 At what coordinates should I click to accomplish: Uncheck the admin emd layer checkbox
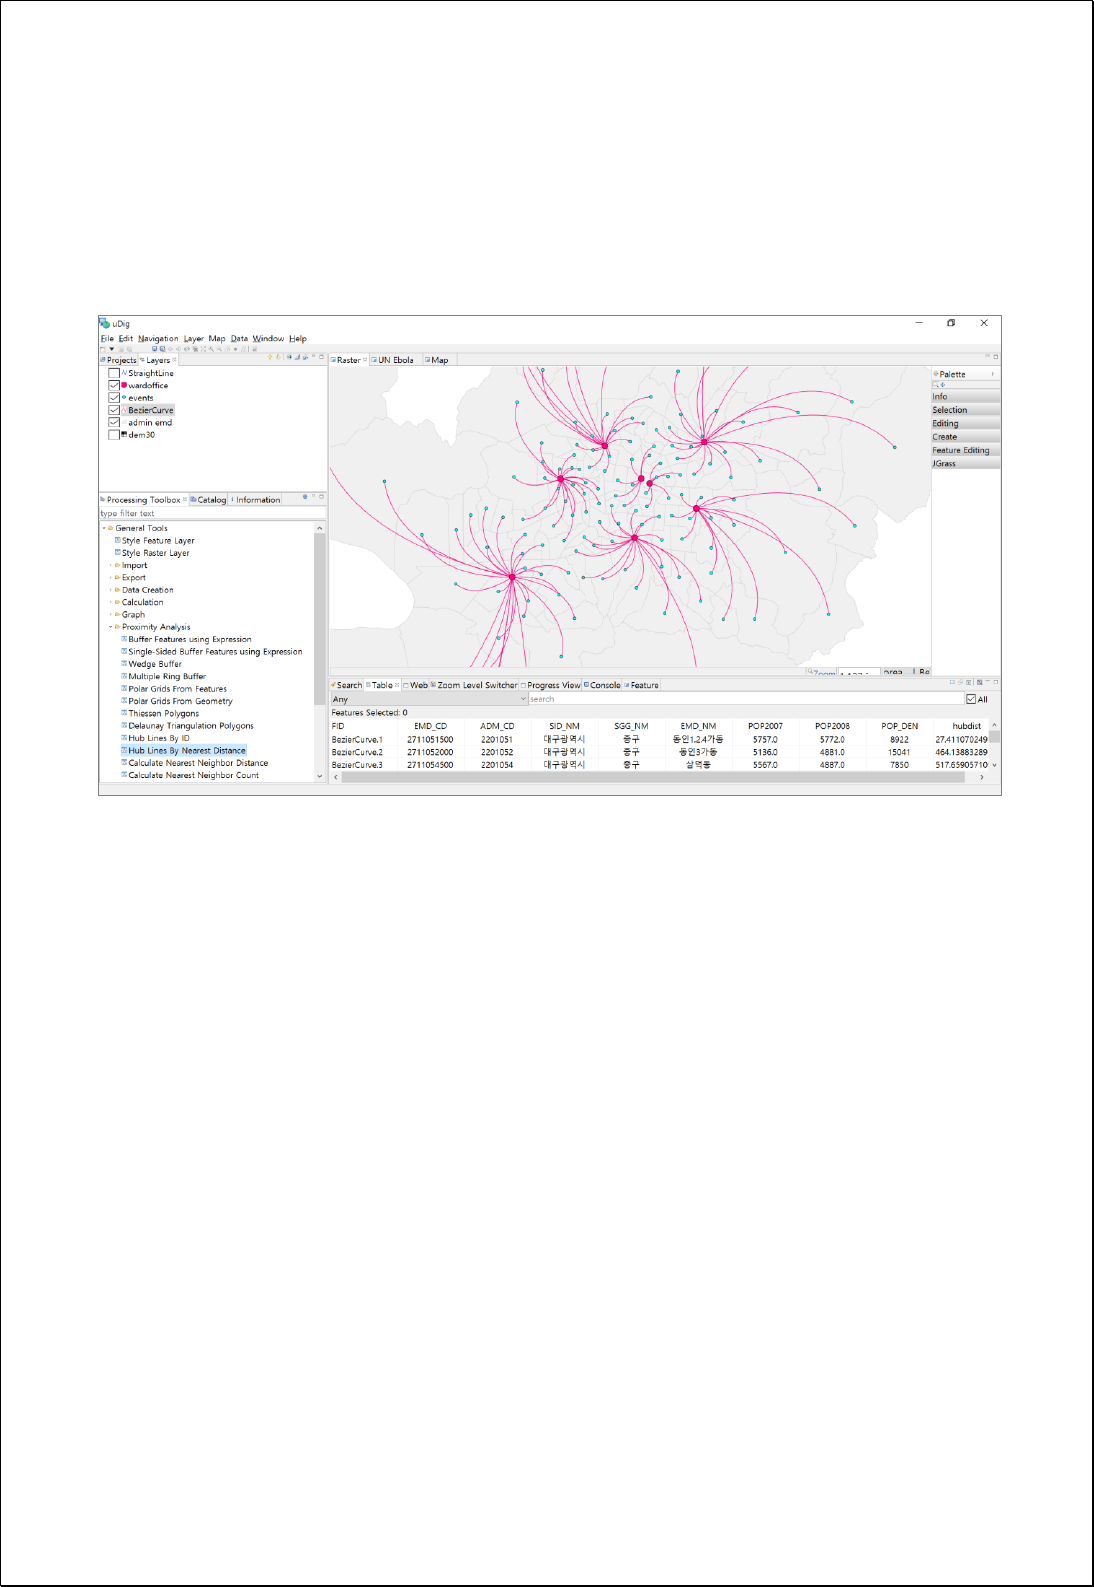click(114, 422)
